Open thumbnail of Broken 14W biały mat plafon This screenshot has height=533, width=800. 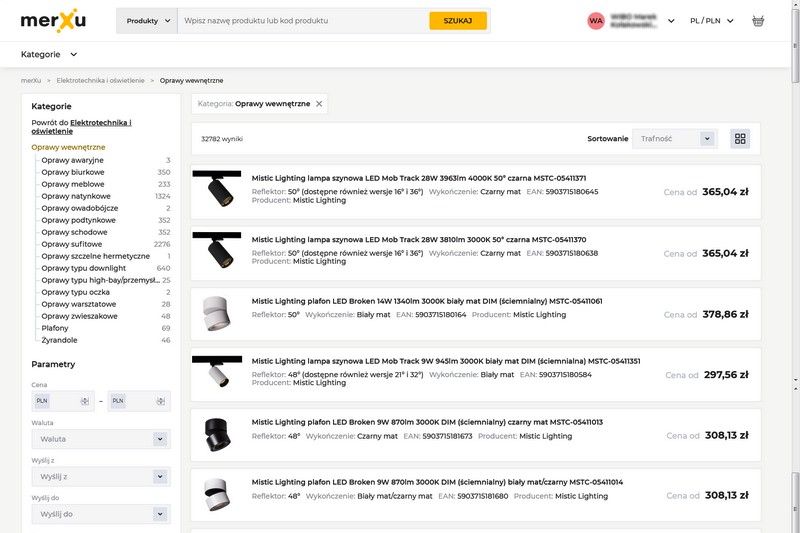[217, 313]
